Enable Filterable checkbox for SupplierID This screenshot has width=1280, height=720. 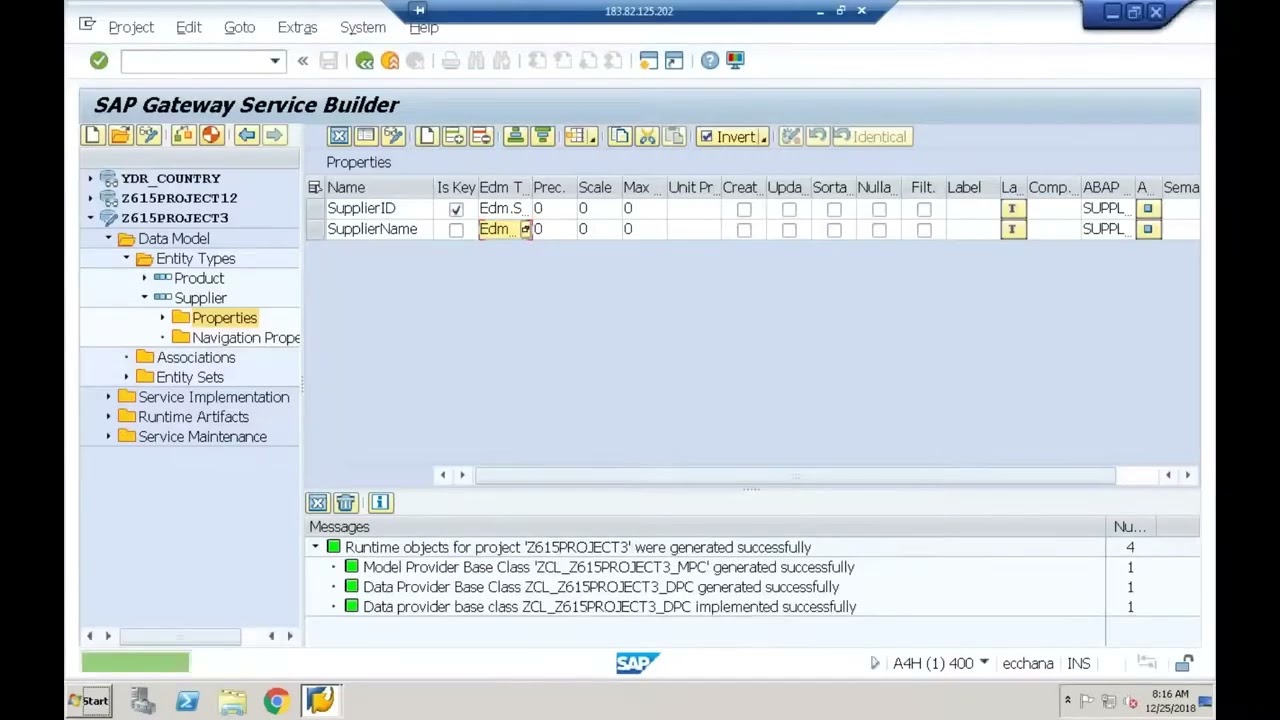pyautogui.click(x=924, y=209)
